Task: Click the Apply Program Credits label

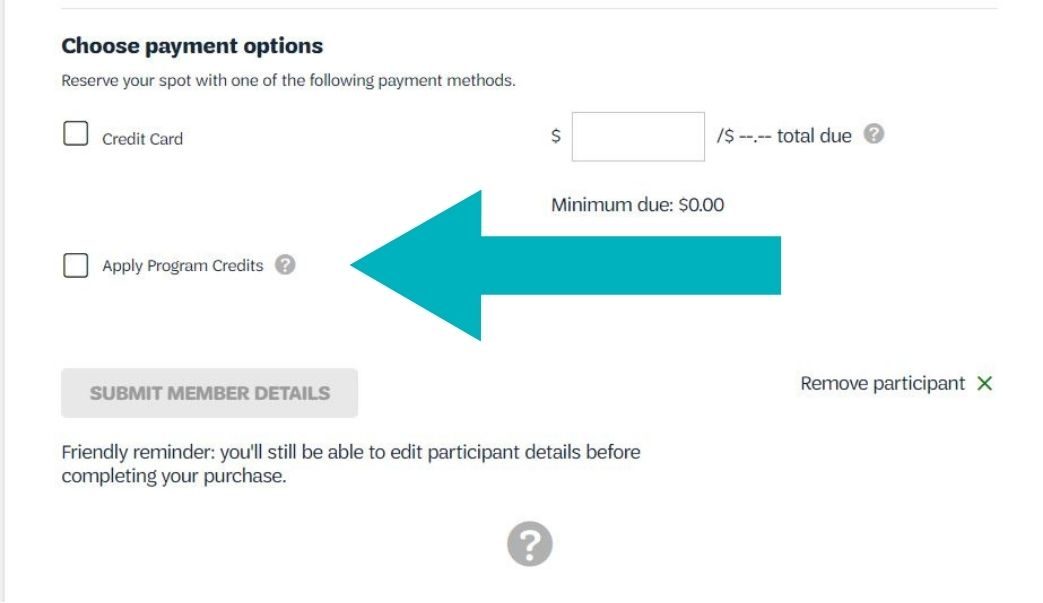Action: tap(183, 265)
